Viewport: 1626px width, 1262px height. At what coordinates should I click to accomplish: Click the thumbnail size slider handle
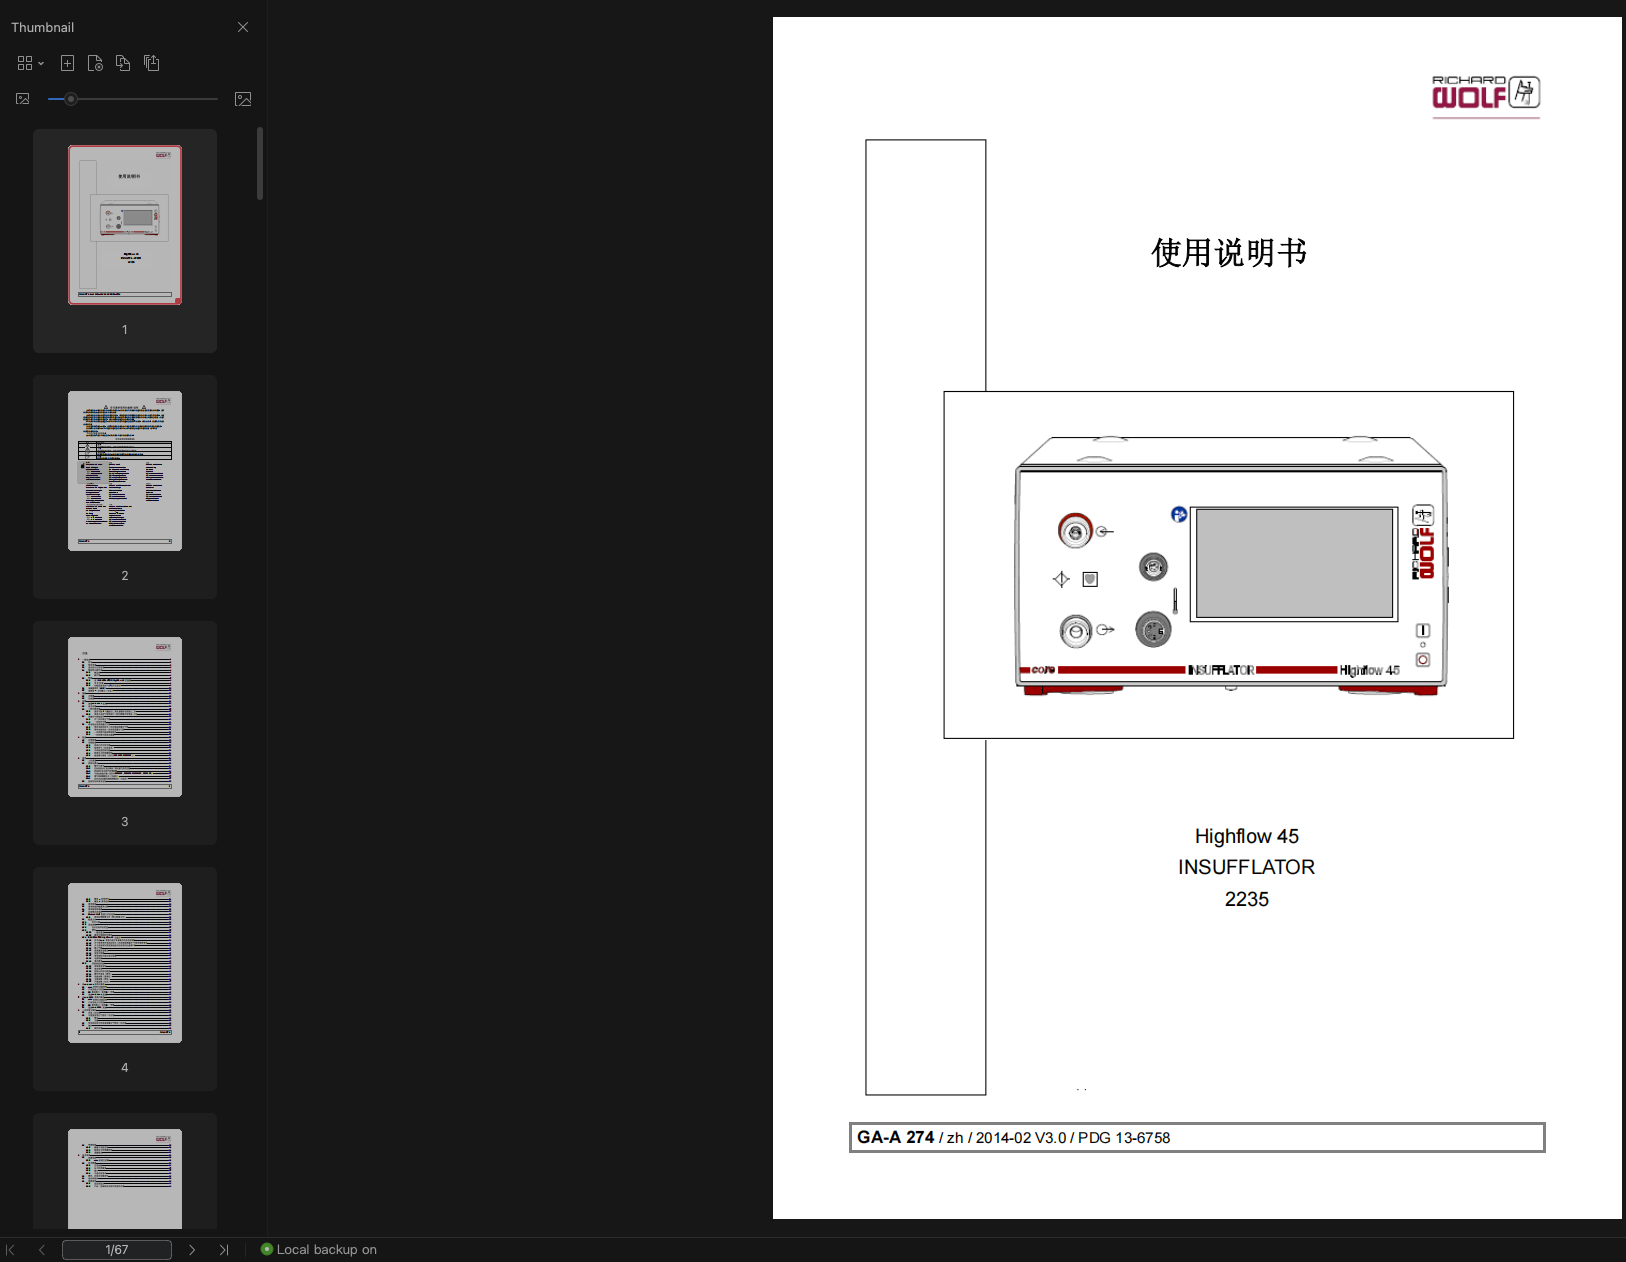click(70, 99)
